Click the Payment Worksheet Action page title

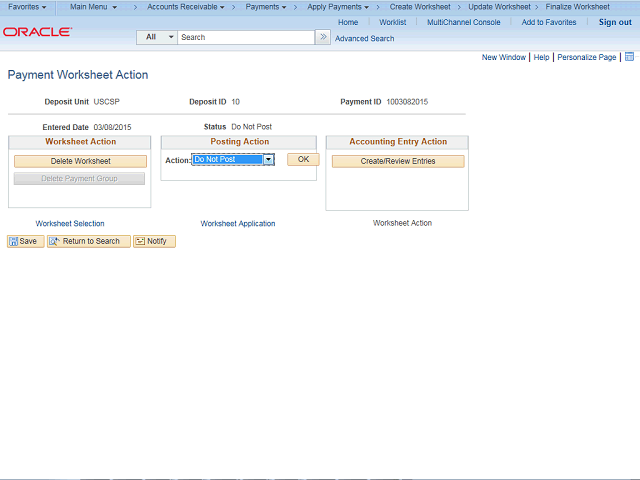(78, 75)
